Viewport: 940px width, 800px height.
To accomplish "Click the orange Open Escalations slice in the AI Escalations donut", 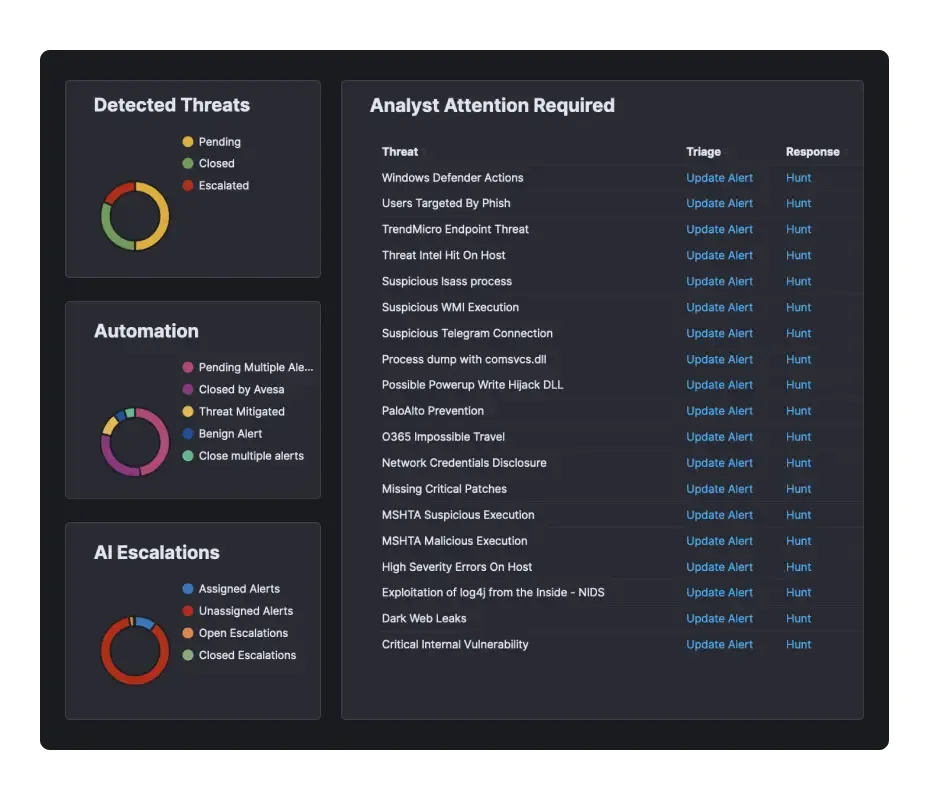I will pos(132,620).
